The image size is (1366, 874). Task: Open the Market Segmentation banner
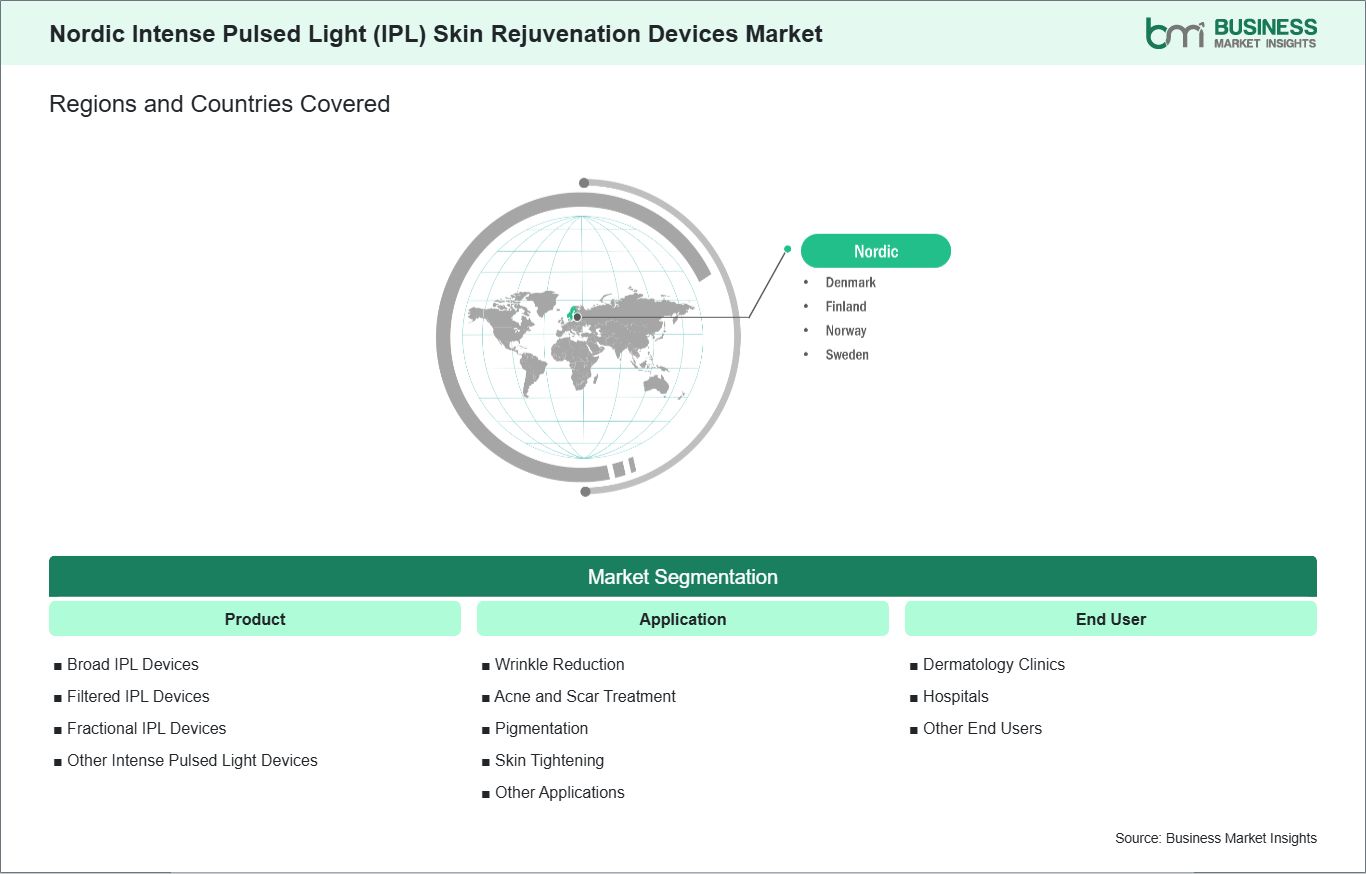coord(683,577)
